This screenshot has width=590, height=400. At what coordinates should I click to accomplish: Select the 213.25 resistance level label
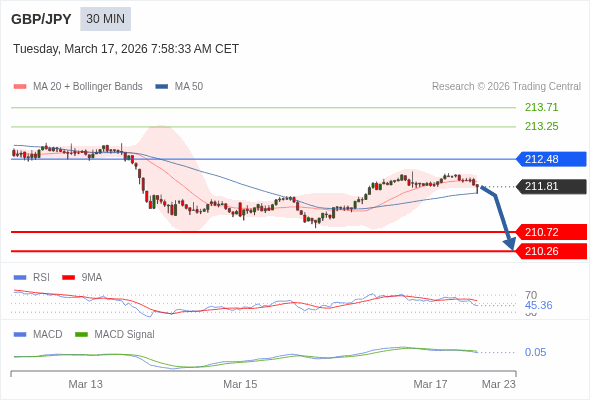[x=541, y=126]
